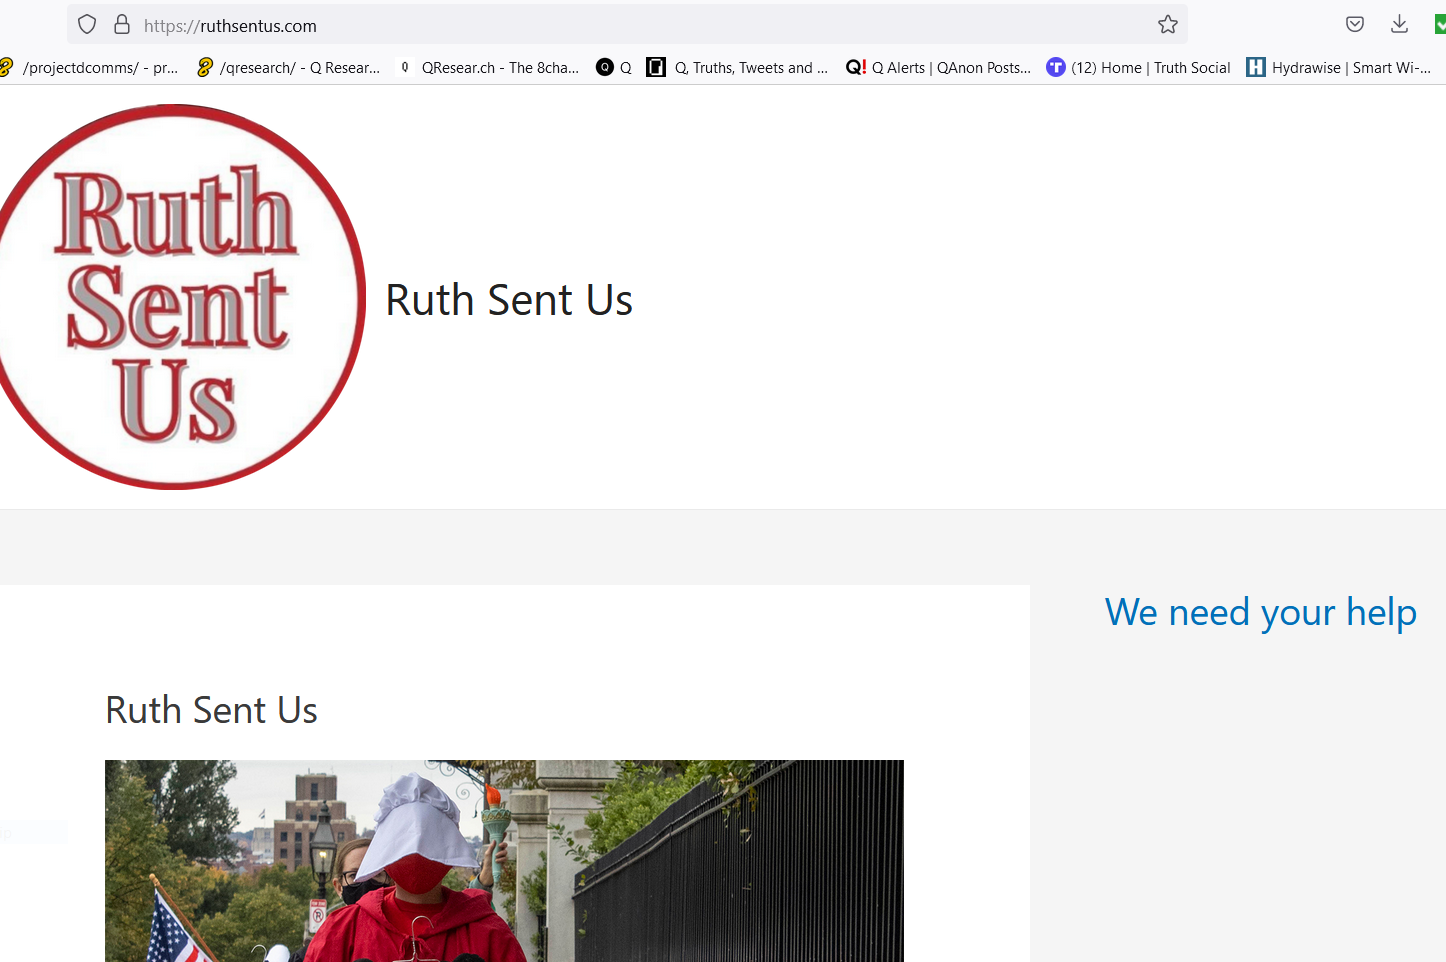1446x962 pixels.
Task: Open Q, Truths, Tweets bookmark
Action: tap(738, 67)
